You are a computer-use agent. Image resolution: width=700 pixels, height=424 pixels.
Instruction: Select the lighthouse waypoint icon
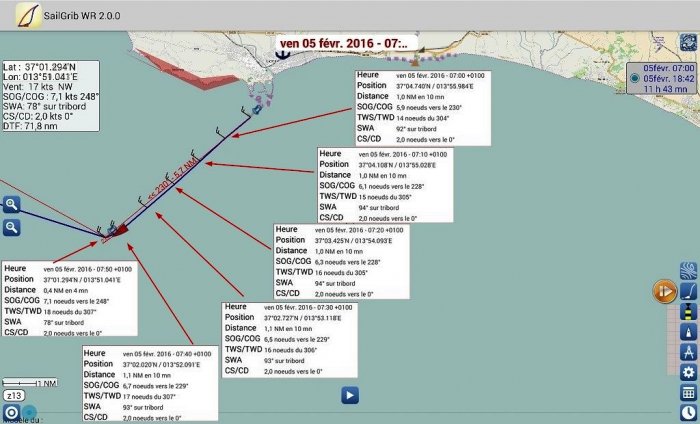point(688,311)
